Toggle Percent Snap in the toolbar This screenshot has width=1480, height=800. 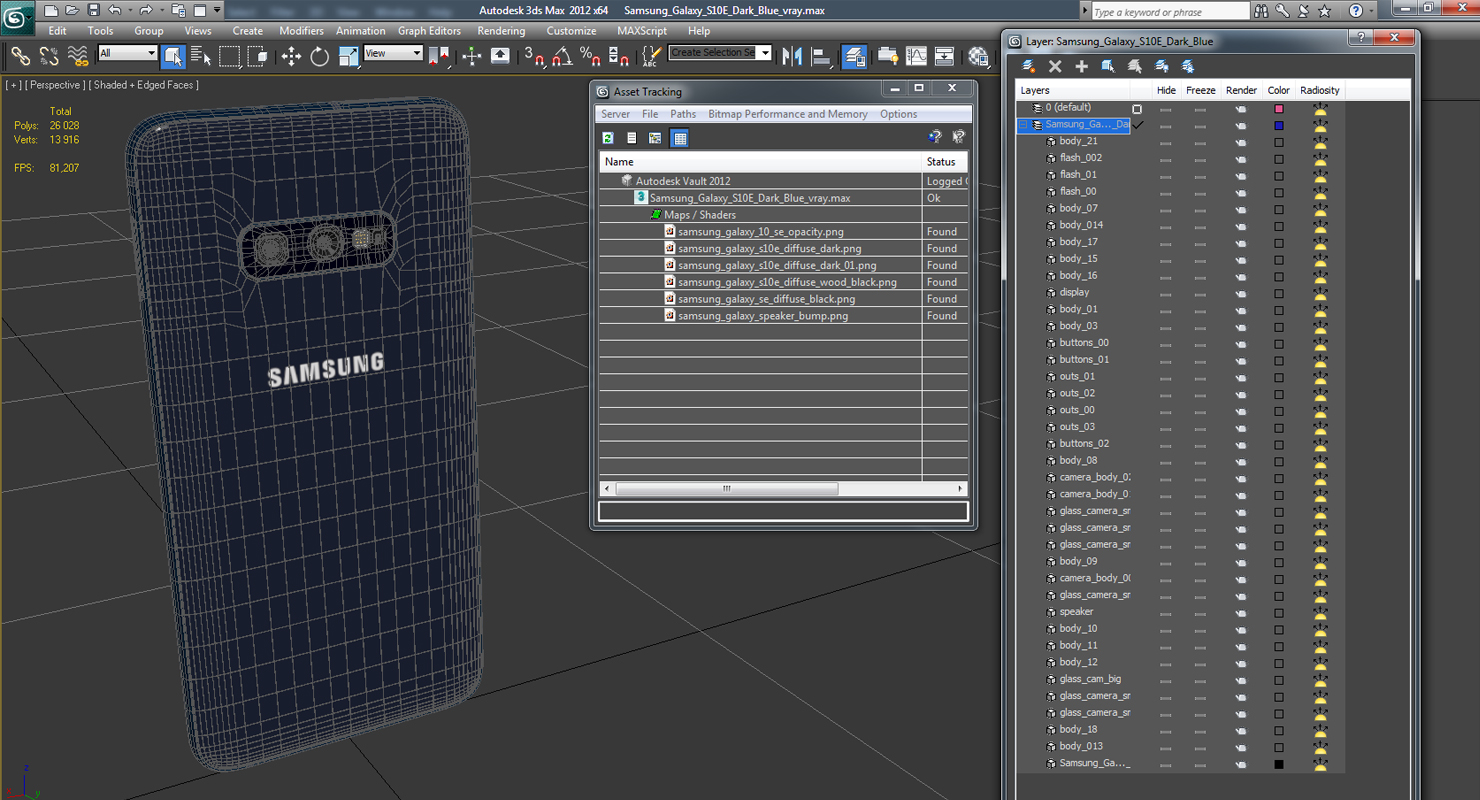(x=590, y=56)
